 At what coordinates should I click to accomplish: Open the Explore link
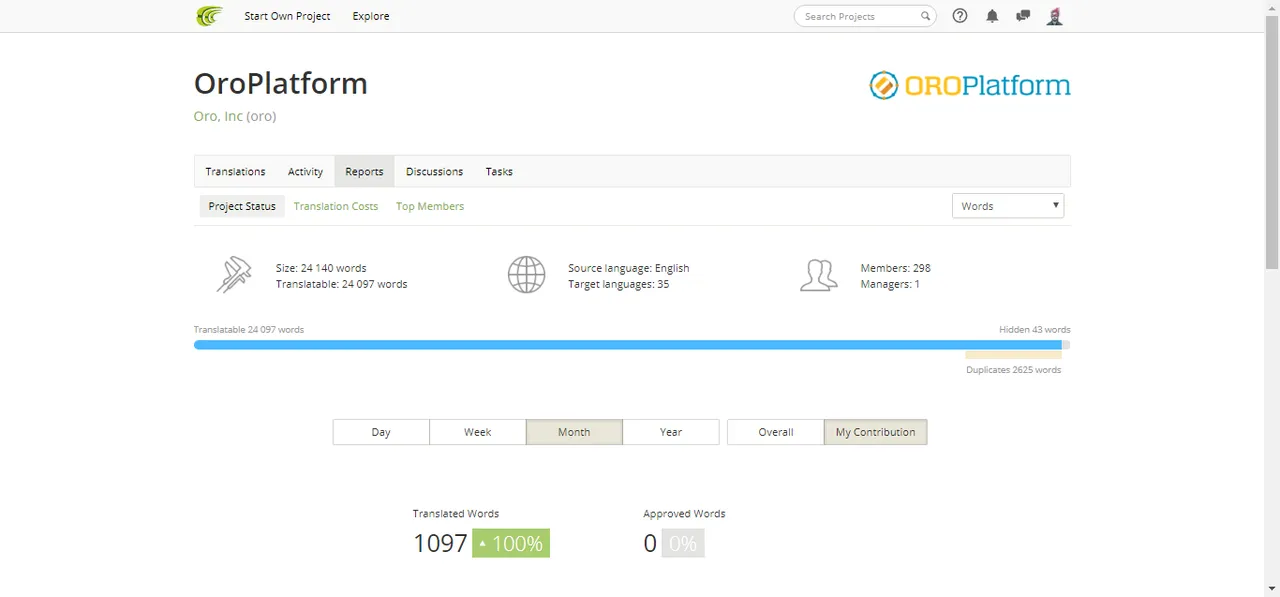(371, 16)
